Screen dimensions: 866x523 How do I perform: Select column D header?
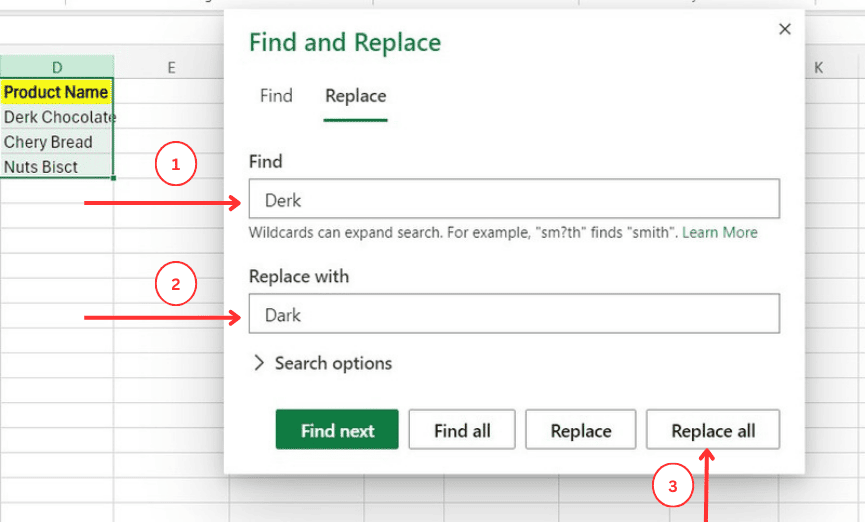pos(57,67)
